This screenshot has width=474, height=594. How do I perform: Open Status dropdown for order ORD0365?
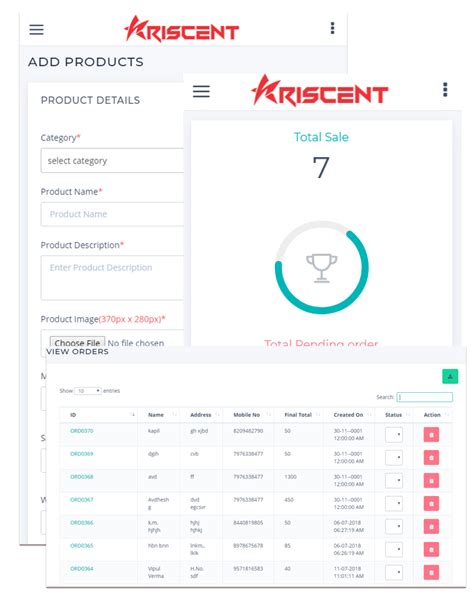pos(394,549)
